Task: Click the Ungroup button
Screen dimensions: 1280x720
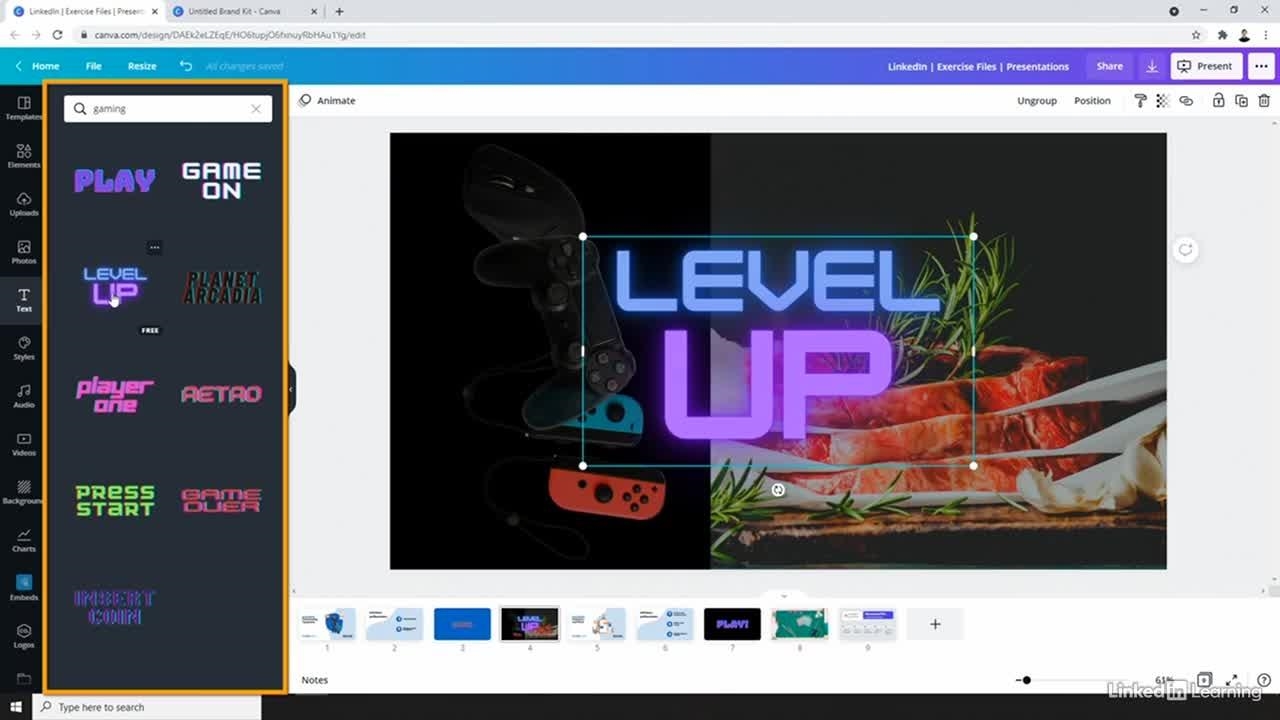Action: pyautogui.click(x=1037, y=101)
